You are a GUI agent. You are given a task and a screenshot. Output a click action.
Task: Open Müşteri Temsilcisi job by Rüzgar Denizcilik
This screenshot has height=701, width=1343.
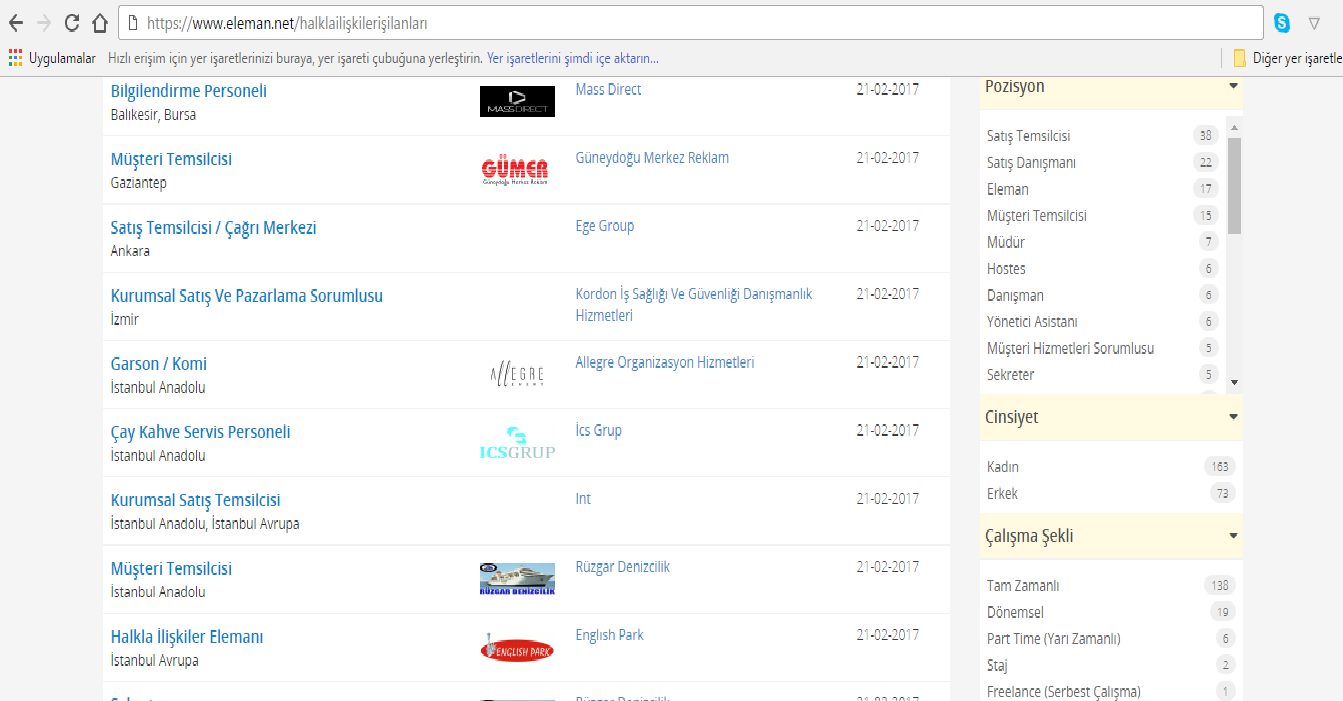171,569
